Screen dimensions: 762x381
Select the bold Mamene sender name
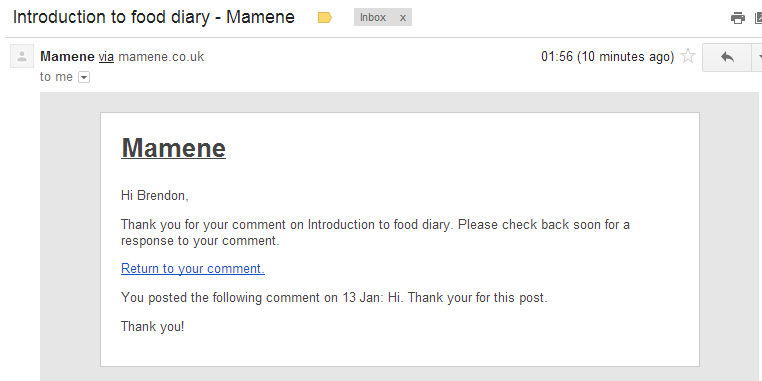point(67,57)
